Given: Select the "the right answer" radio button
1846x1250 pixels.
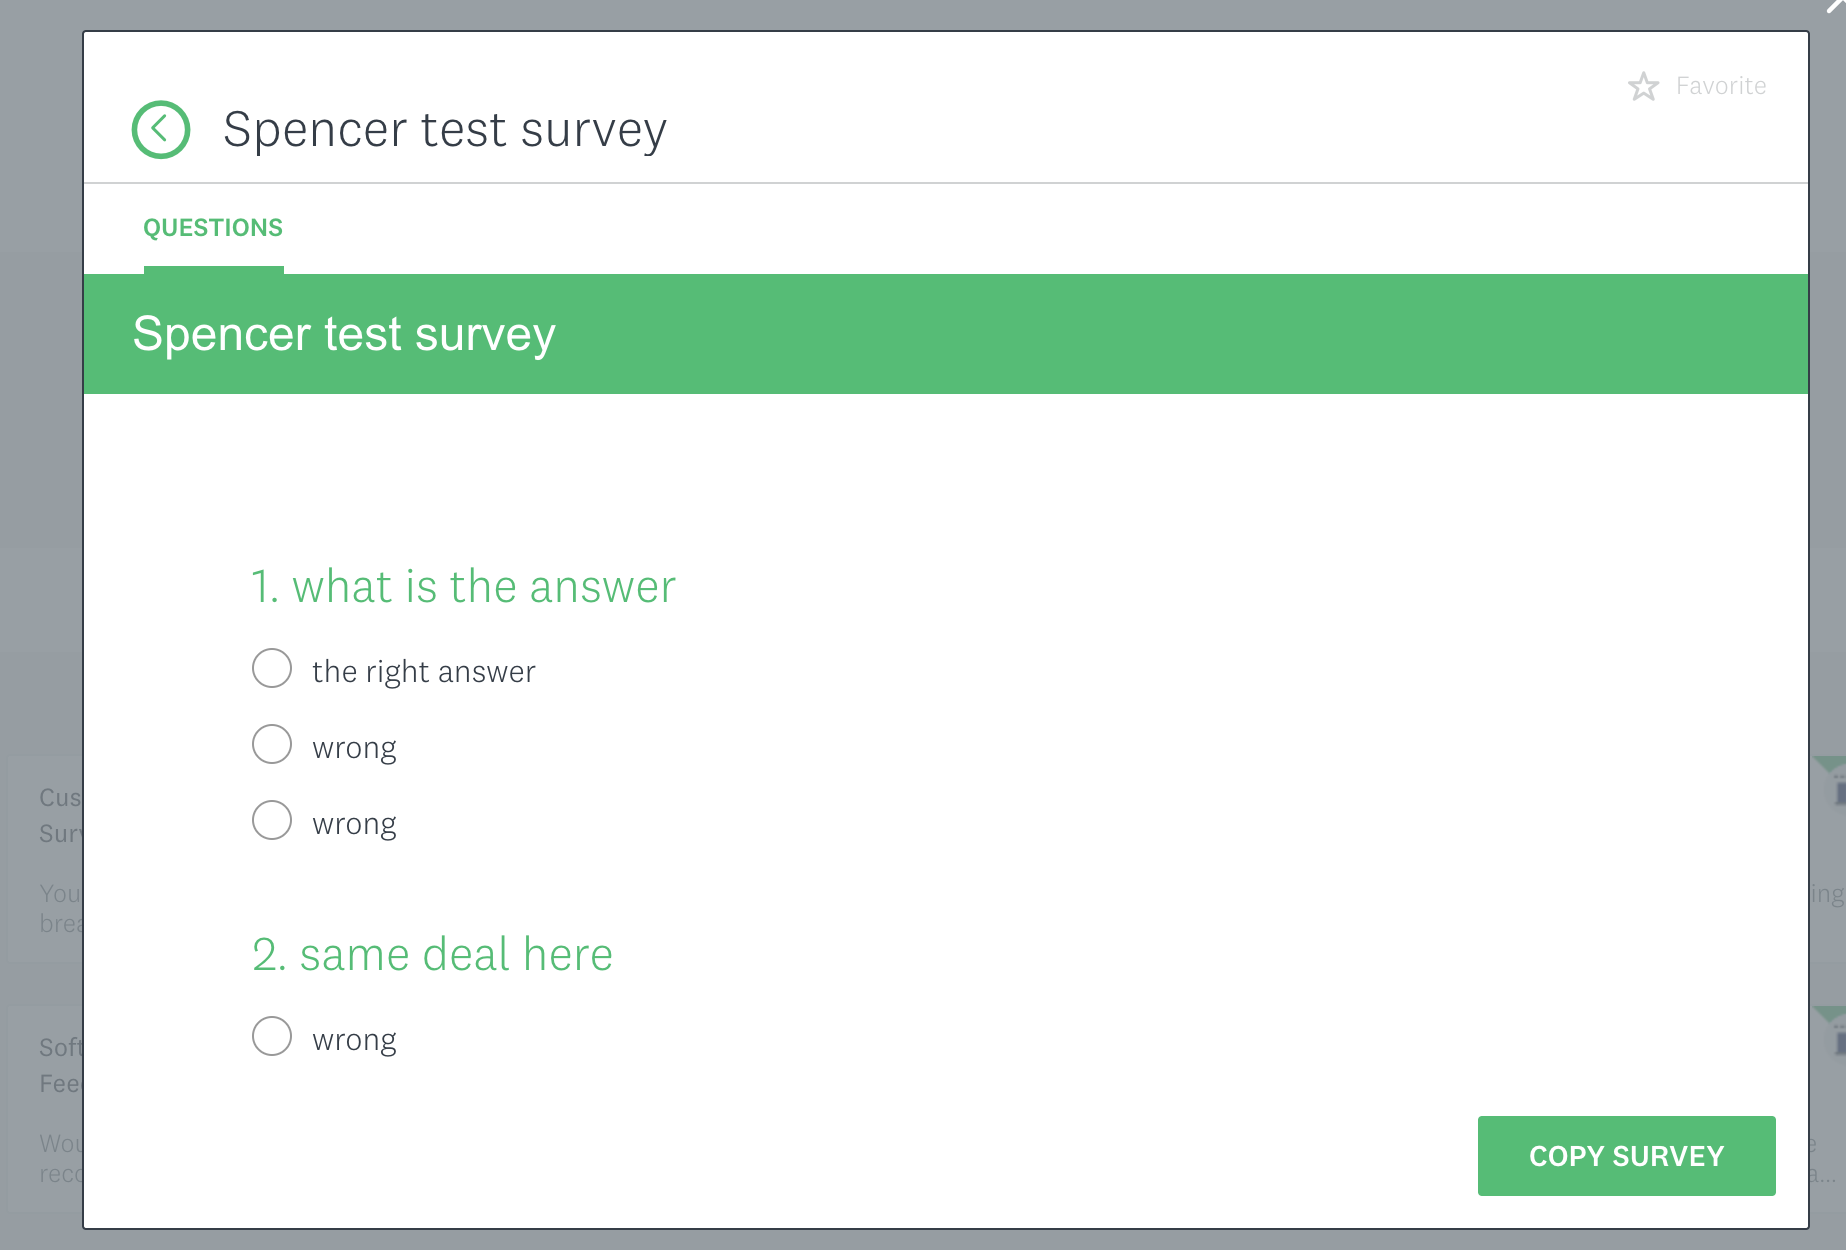Looking at the screenshot, I should pyautogui.click(x=272, y=668).
